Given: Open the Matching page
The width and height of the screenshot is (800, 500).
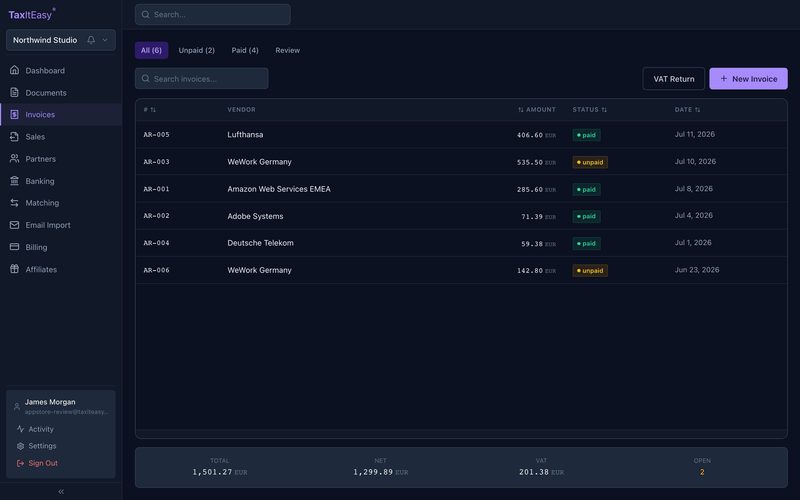Looking at the screenshot, I should pyautogui.click(x=61, y=203).
